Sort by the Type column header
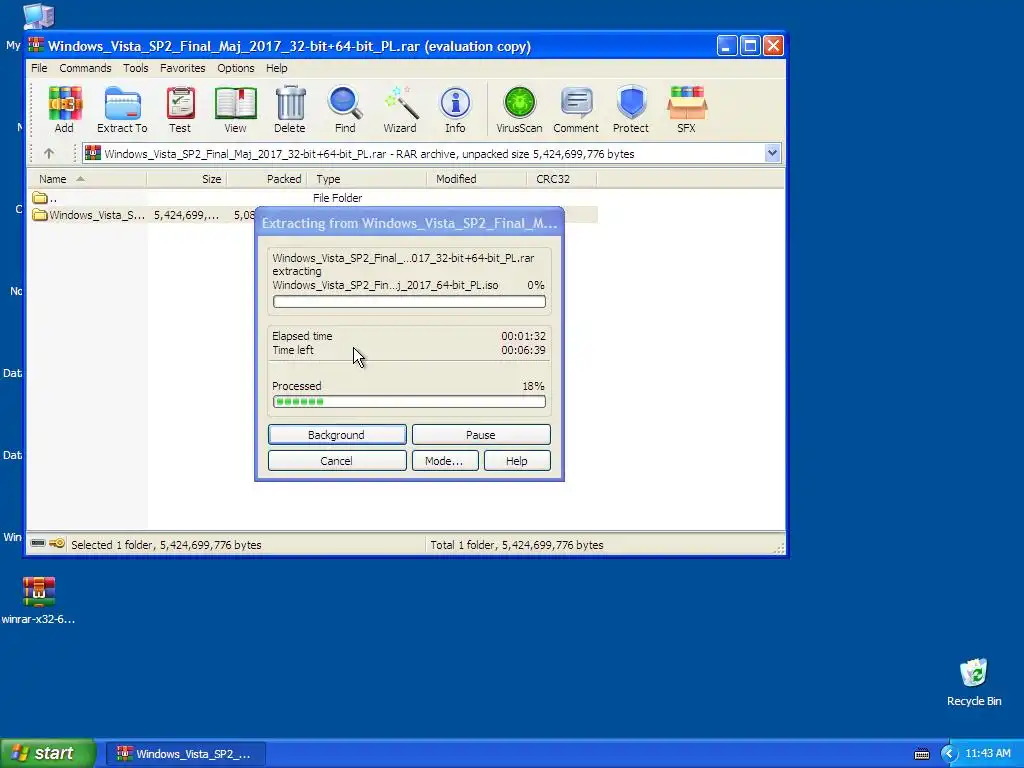 366,179
